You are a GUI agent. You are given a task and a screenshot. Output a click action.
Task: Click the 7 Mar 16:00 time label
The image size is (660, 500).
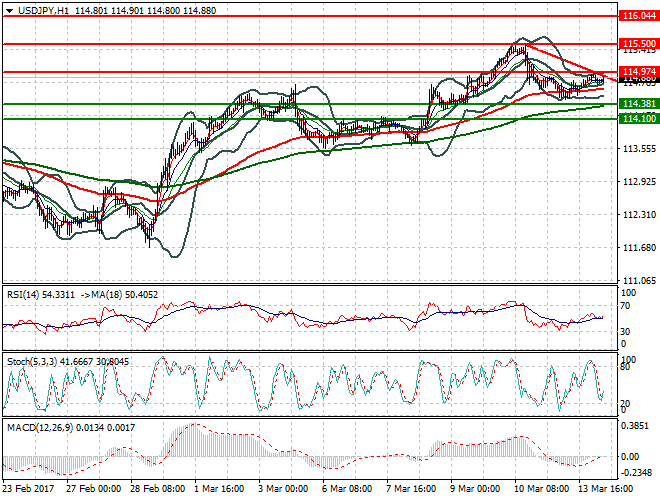pos(411,489)
